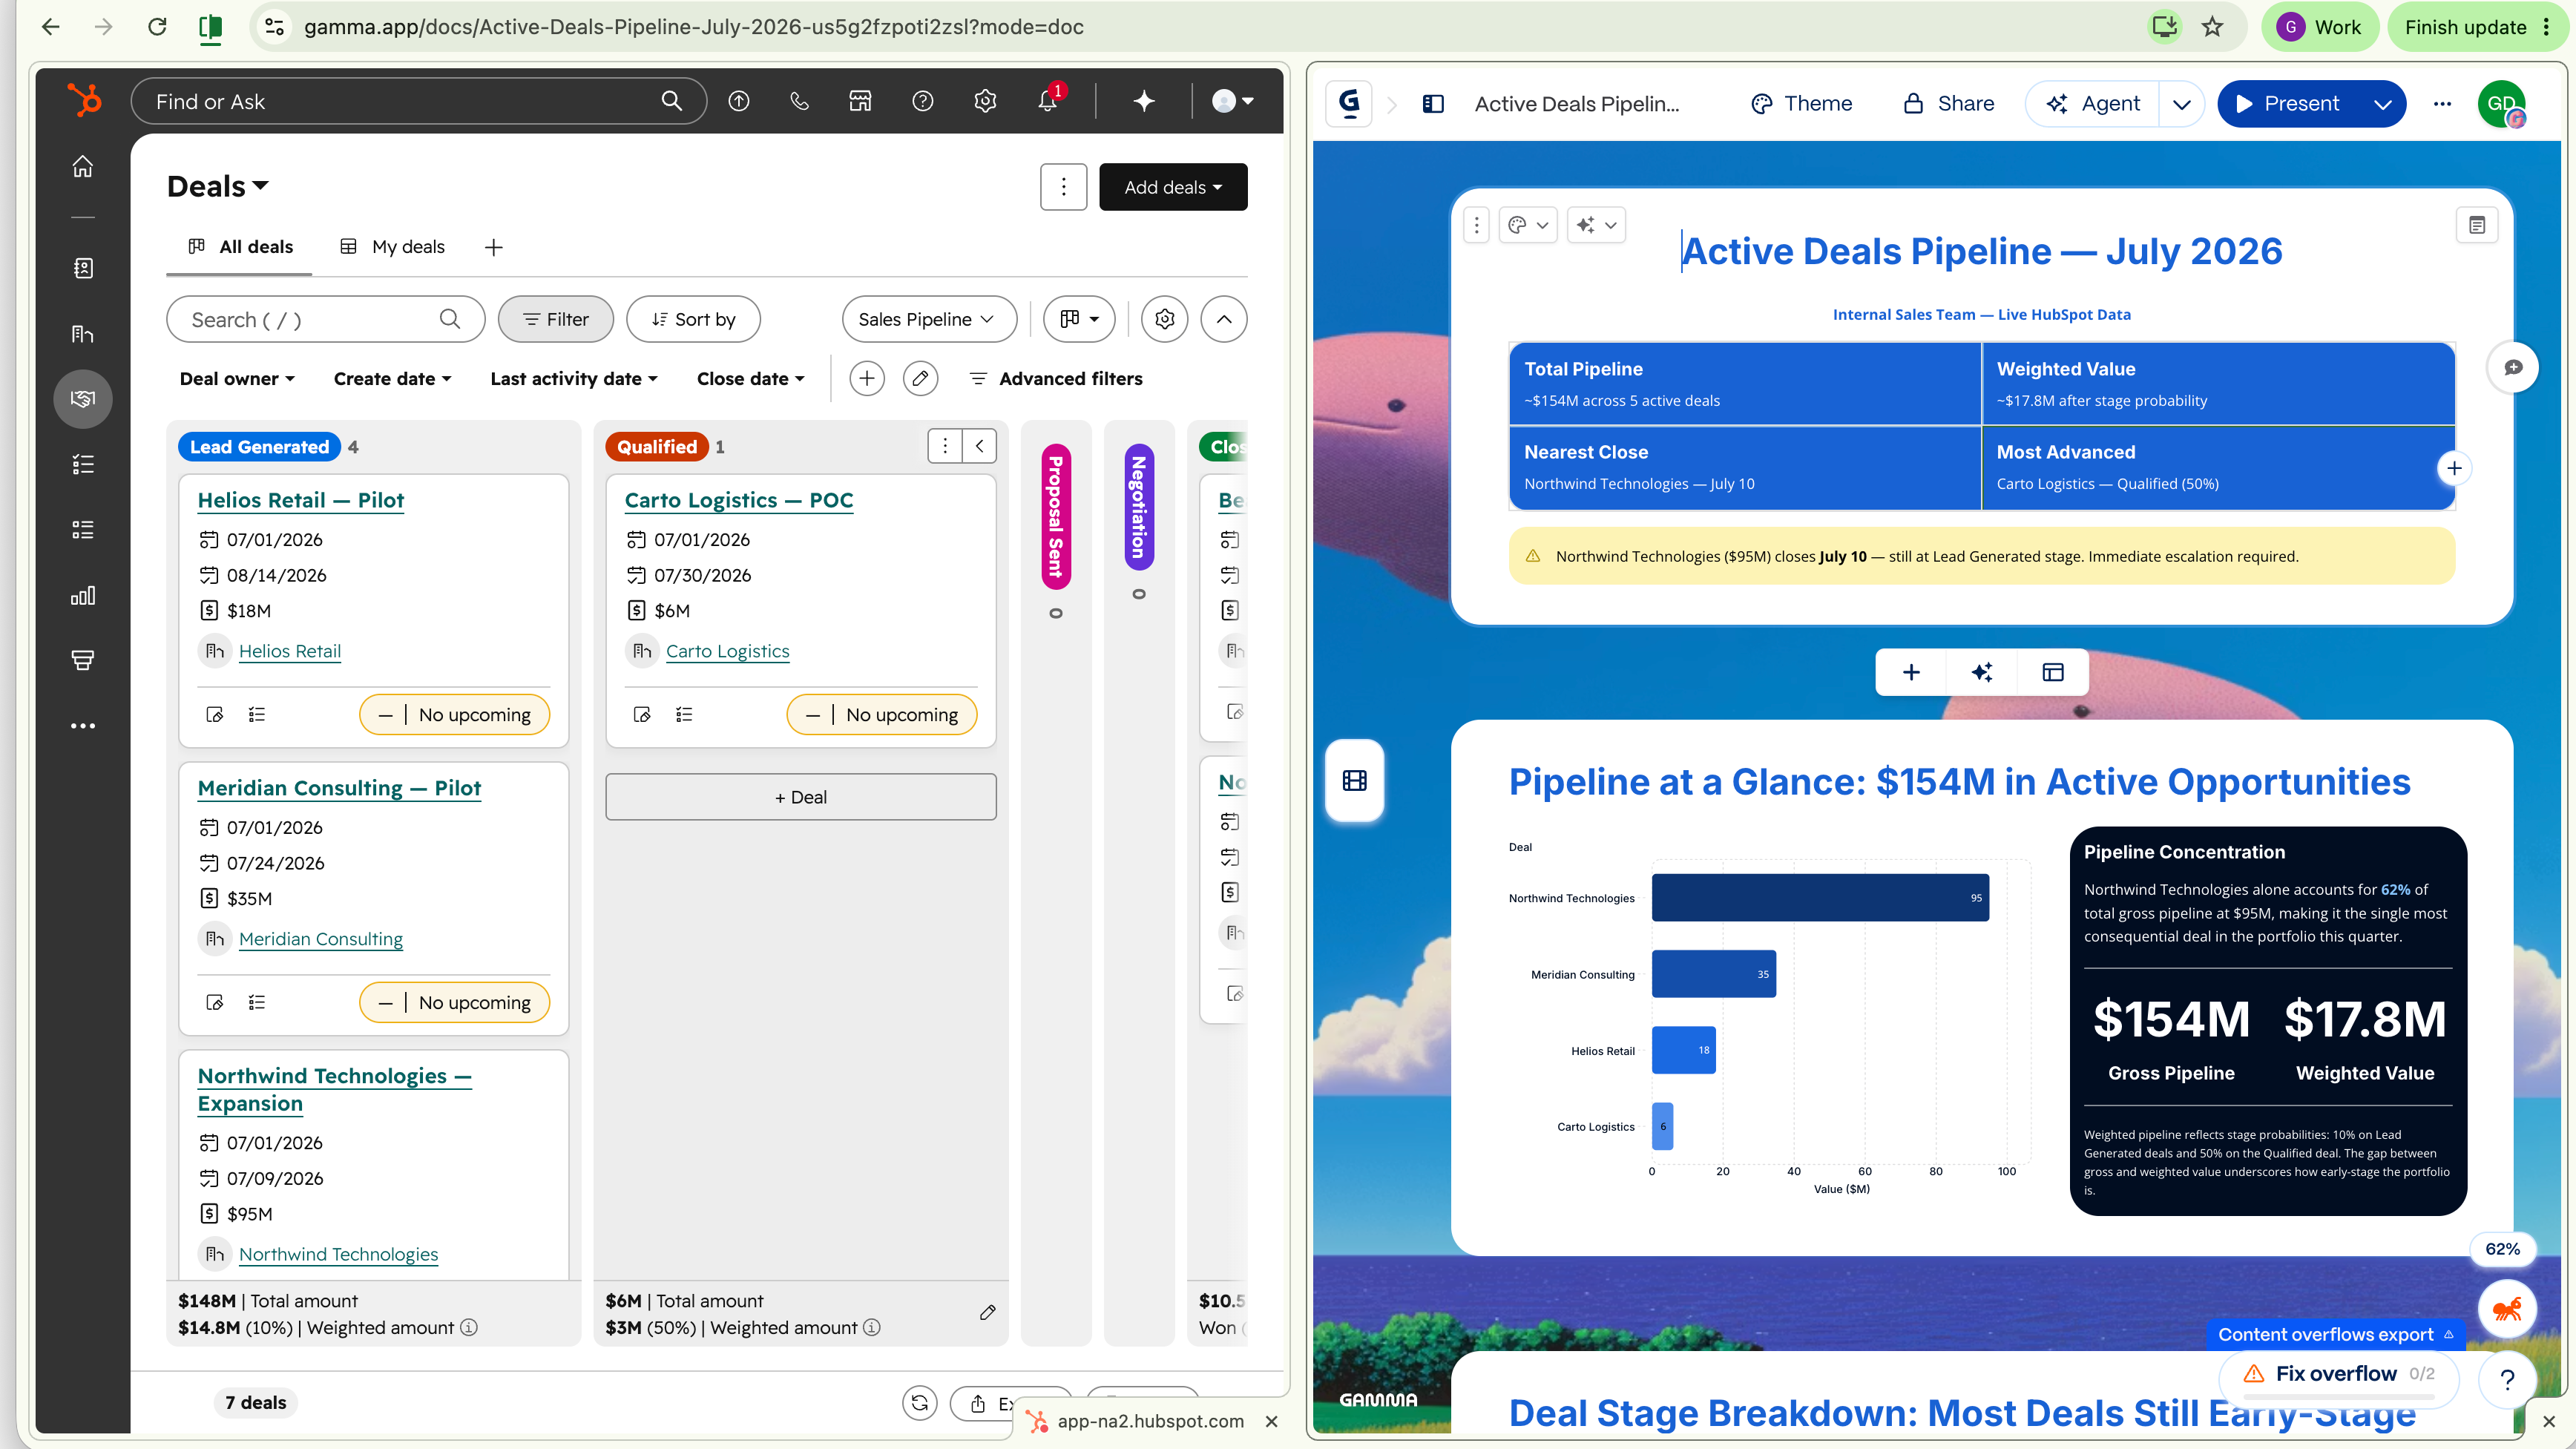Open HubSpot Home from the sidebar
Viewport: 2576px width, 1449px height.
83,167
